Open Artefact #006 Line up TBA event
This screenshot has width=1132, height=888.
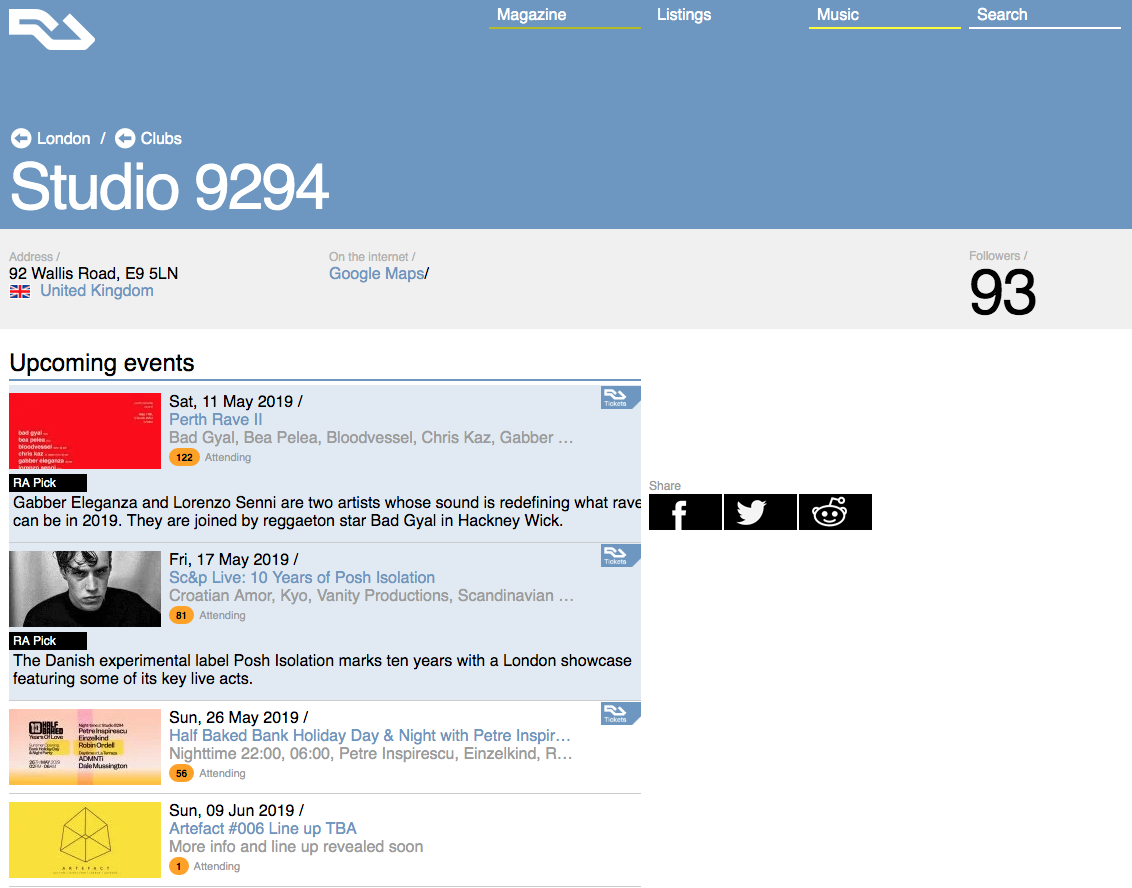(263, 829)
